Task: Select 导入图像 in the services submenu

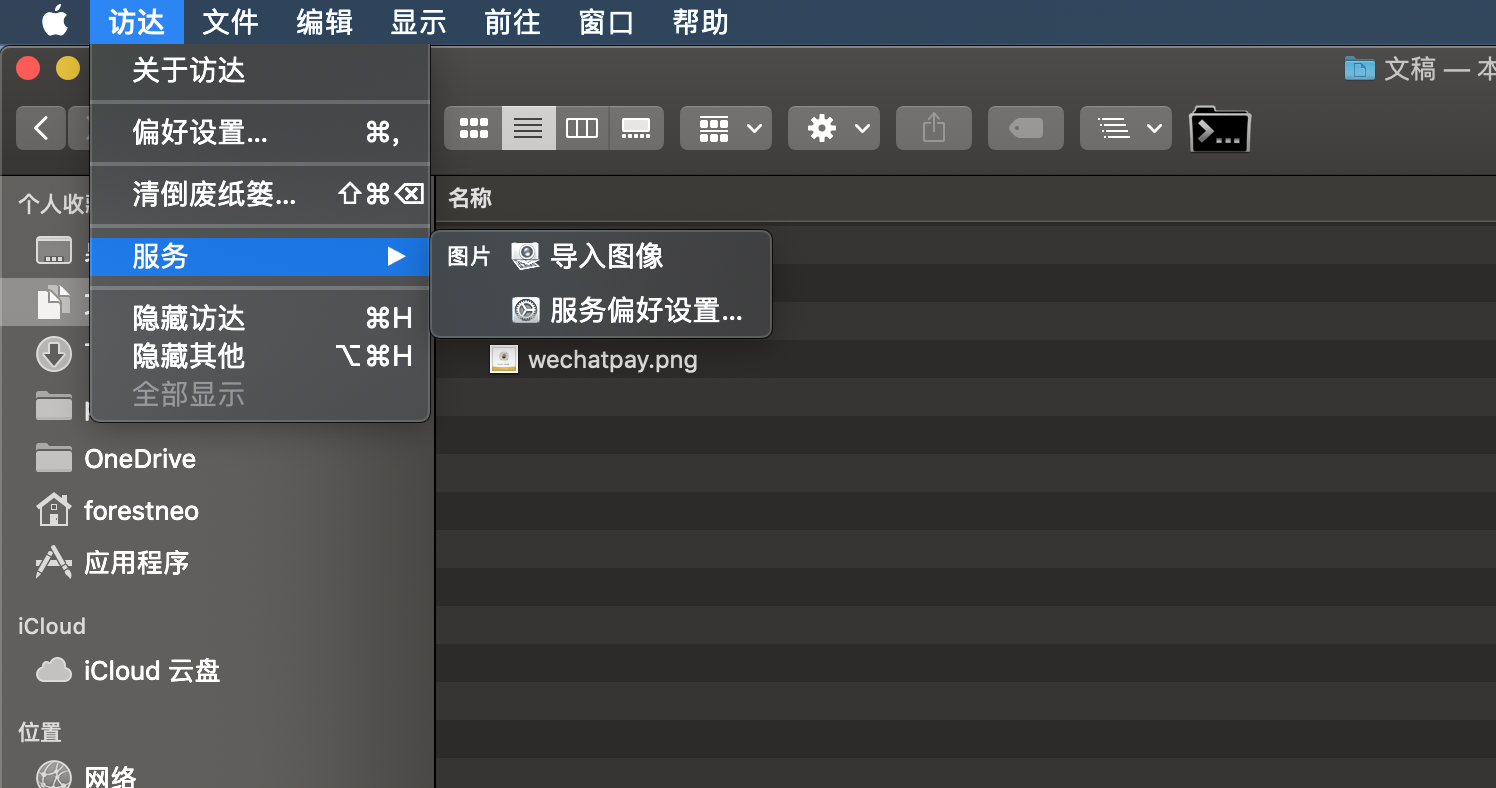Action: point(601,257)
